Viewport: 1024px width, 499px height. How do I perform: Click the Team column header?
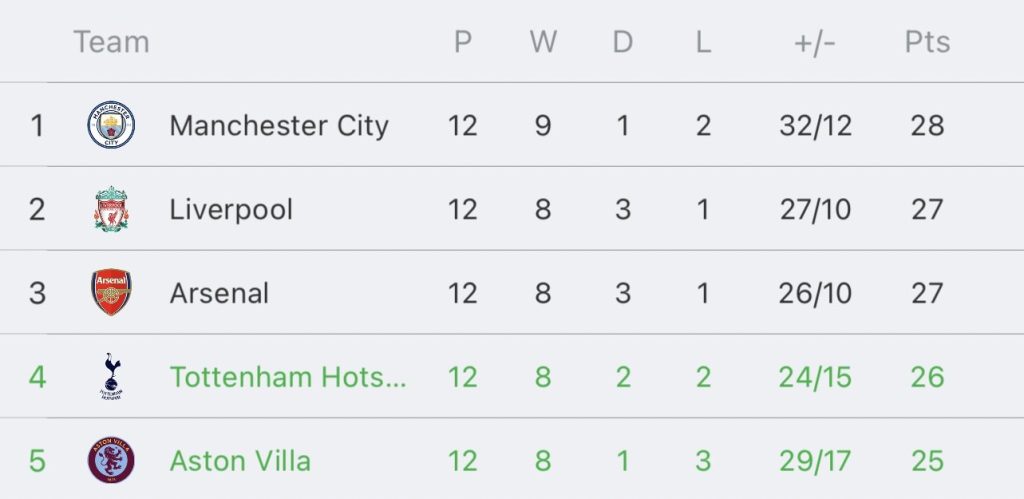point(112,42)
